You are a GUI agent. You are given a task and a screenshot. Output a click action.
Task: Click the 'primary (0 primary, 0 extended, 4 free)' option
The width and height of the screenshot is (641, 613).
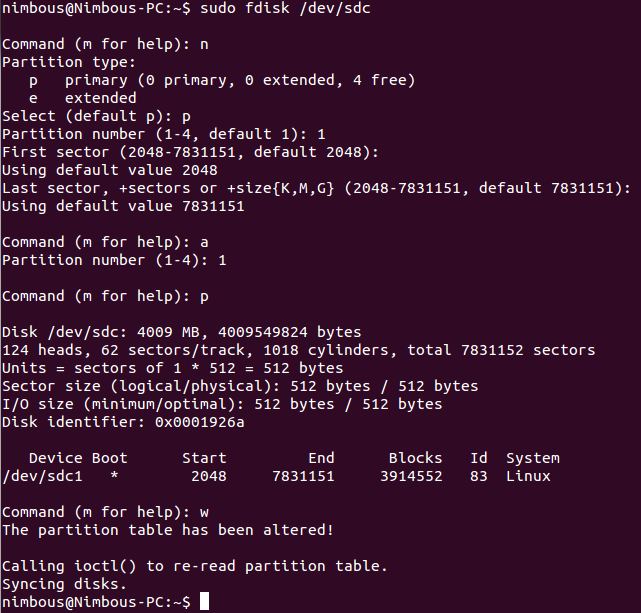coord(240,80)
